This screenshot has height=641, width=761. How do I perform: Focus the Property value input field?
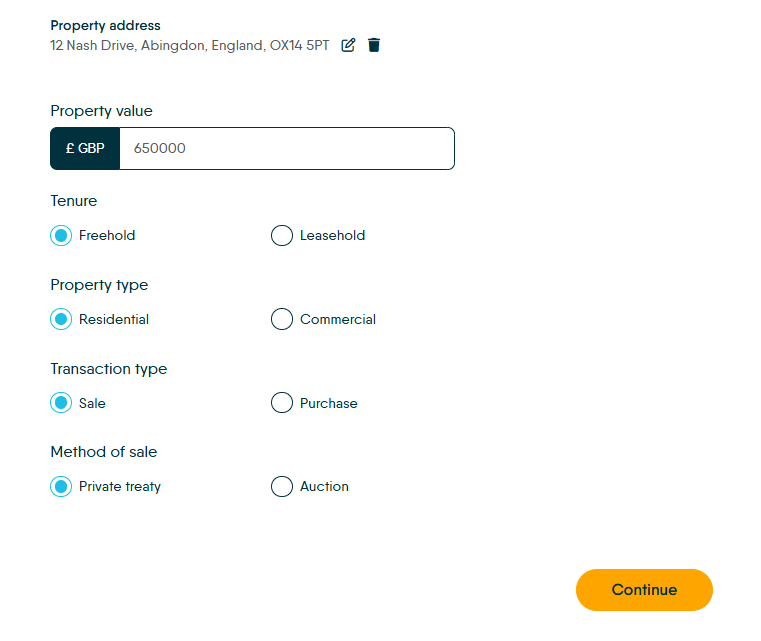coord(287,148)
